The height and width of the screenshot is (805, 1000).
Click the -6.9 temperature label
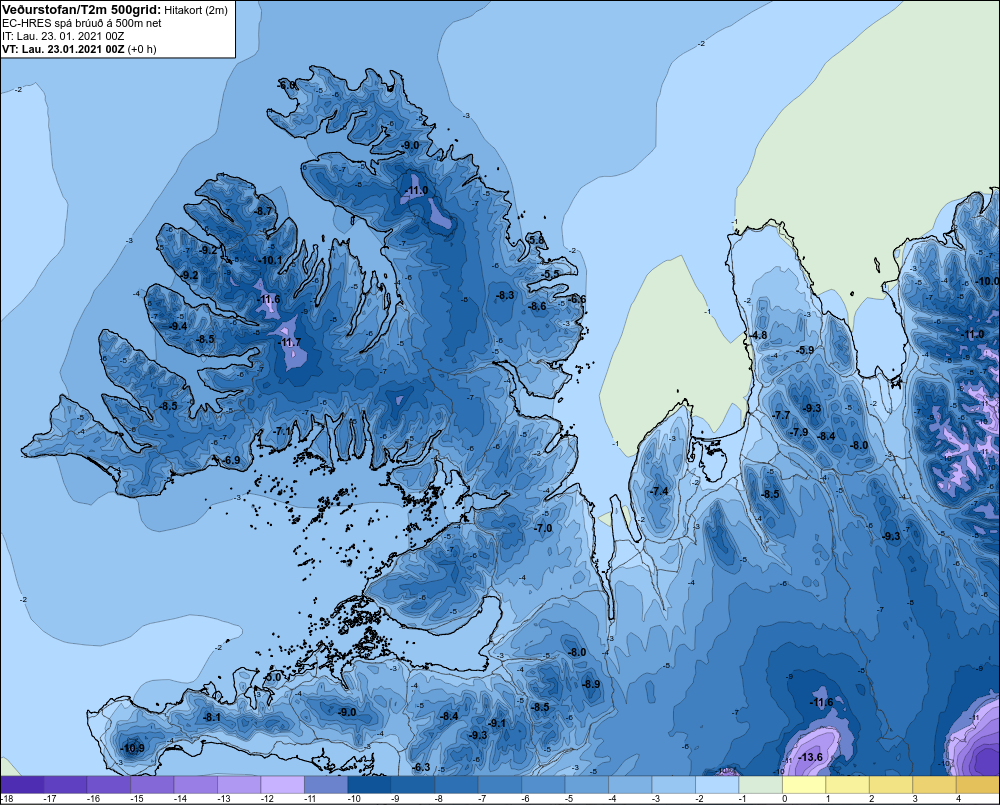pyautogui.click(x=232, y=460)
